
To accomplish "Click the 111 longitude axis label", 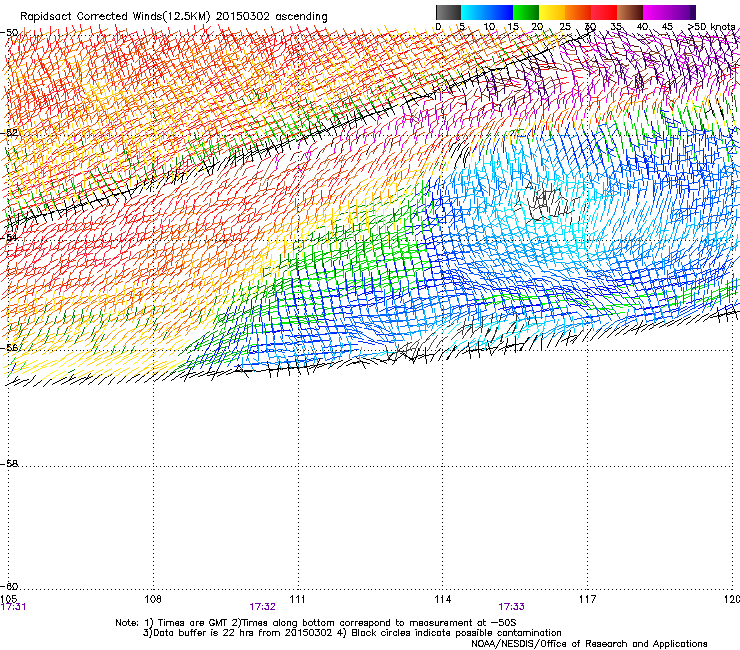I will (x=297, y=599).
